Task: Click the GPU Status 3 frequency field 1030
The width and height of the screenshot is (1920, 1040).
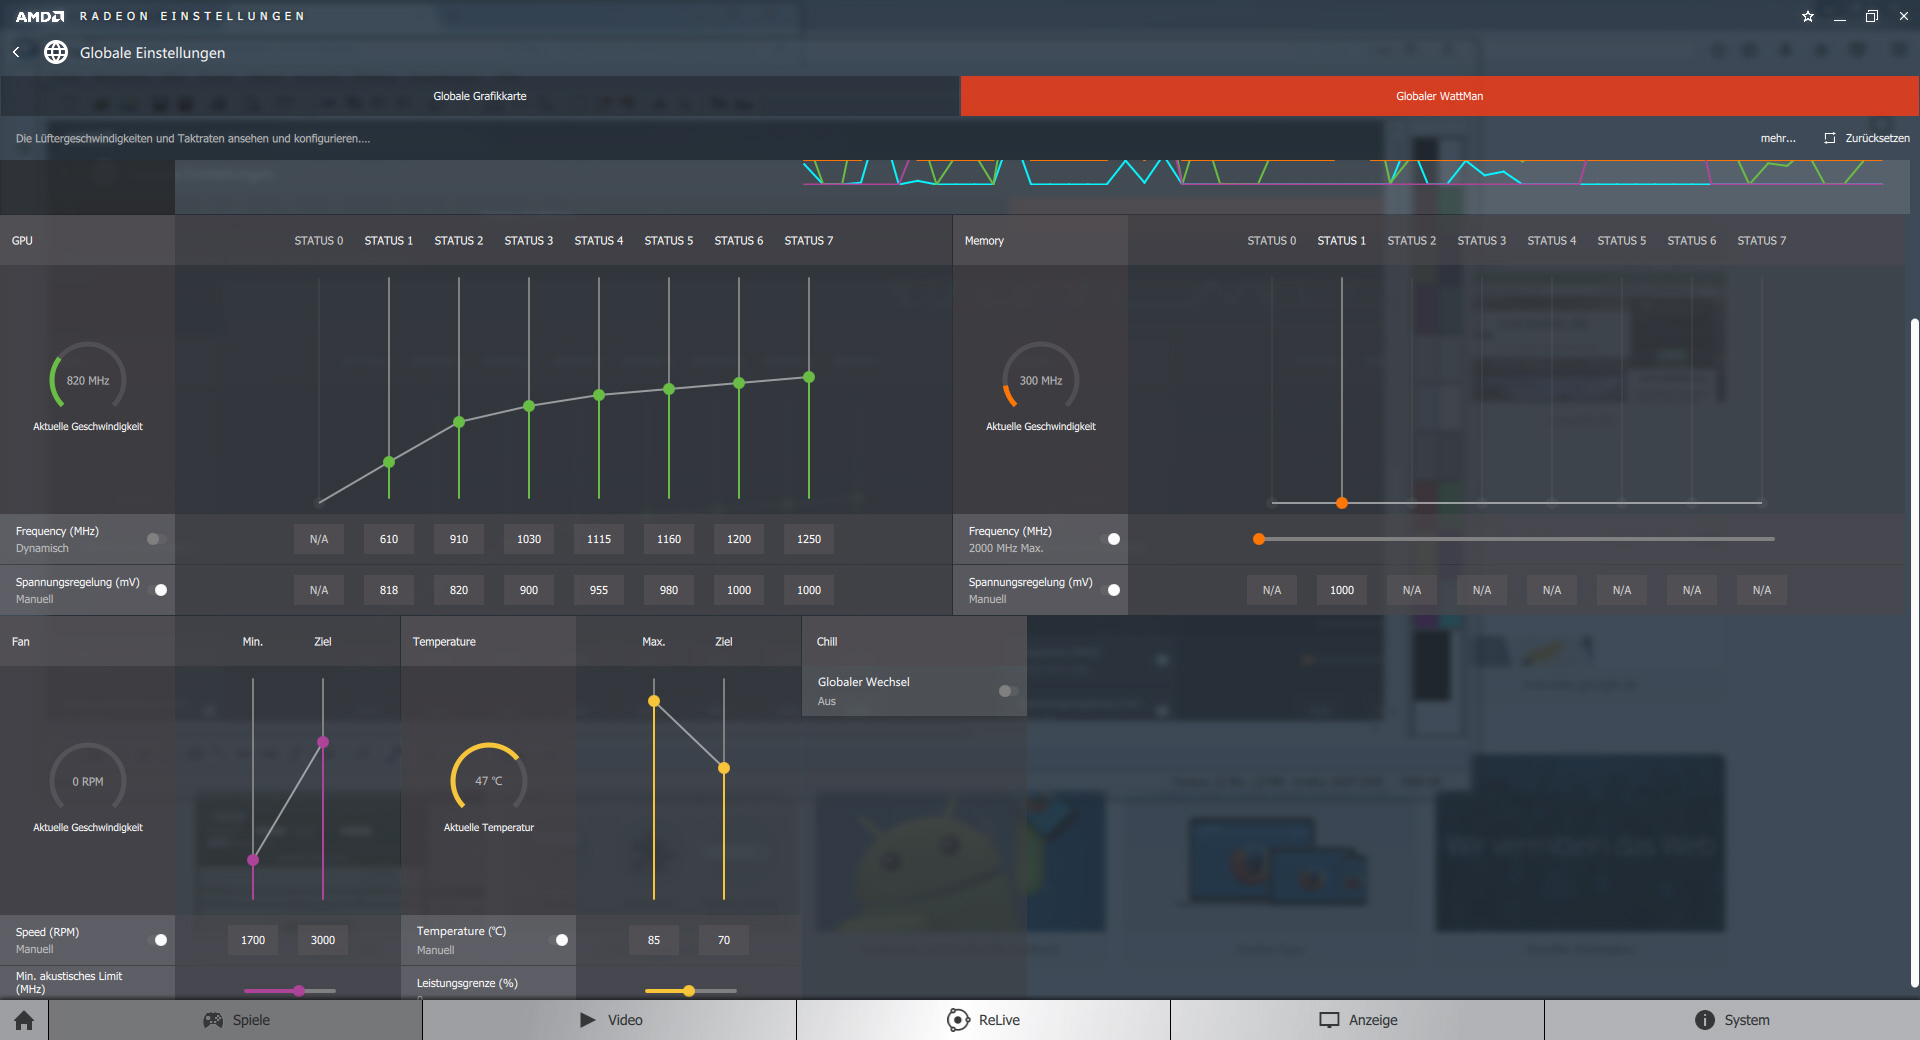Action: tap(529, 539)
